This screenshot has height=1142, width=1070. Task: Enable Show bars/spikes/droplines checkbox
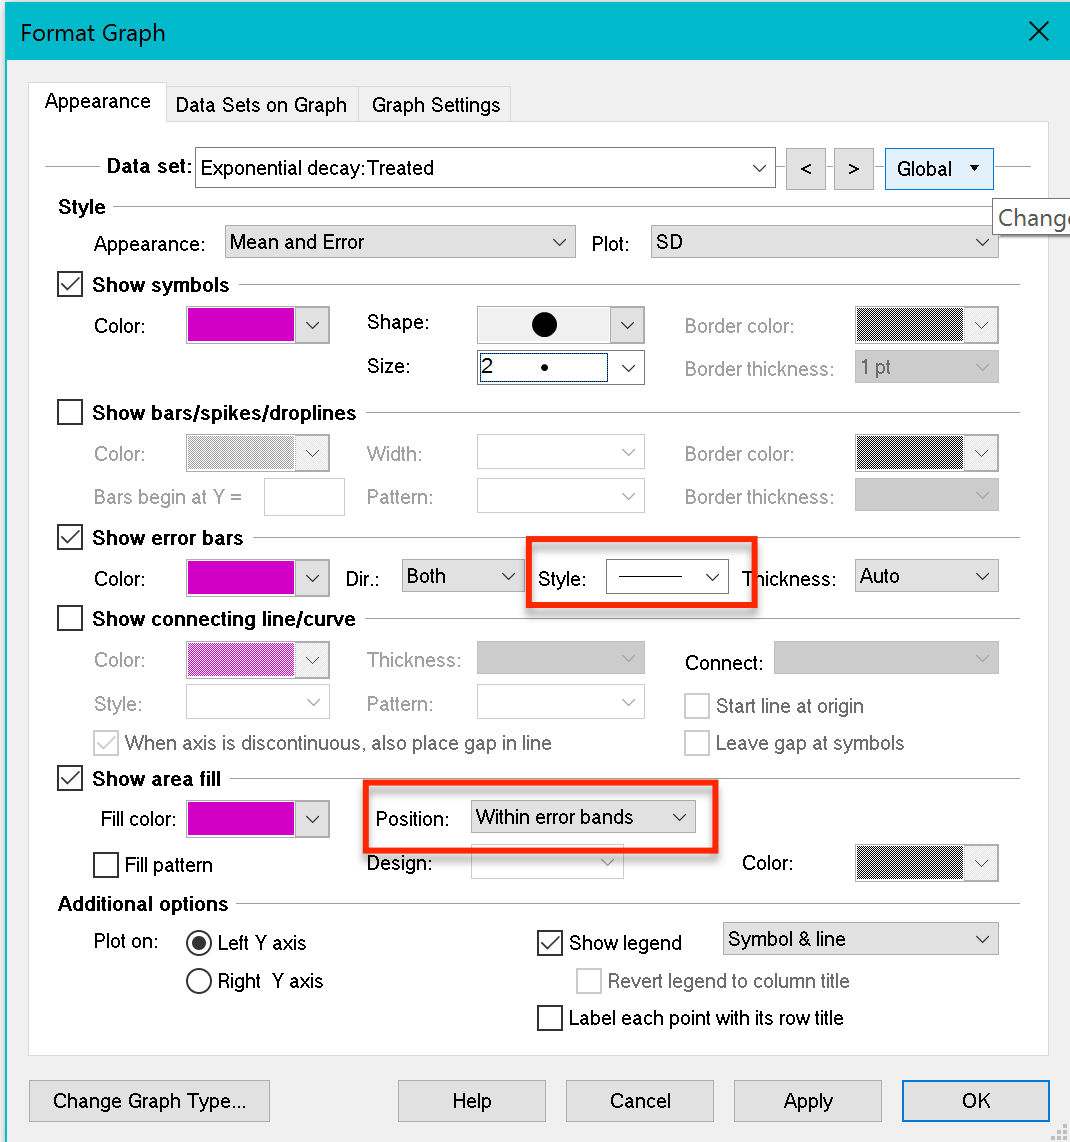pos(70,412)
